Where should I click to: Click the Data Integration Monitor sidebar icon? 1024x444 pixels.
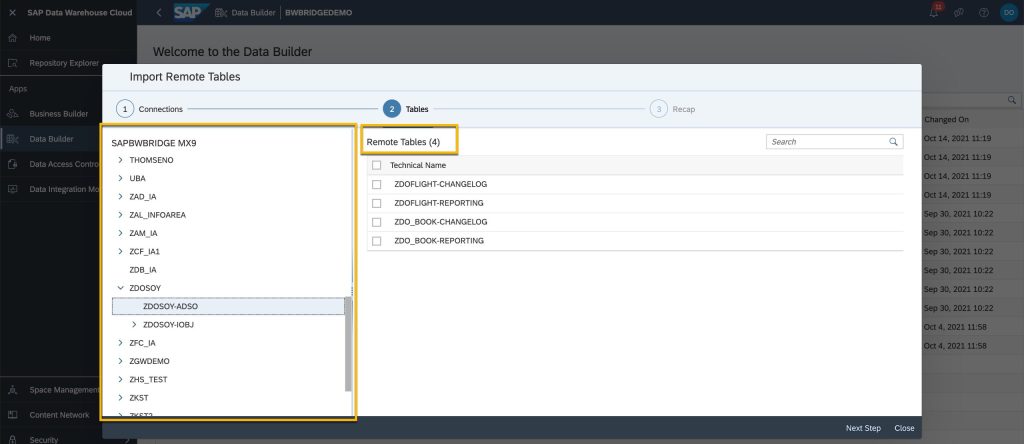tap(12, 189)
